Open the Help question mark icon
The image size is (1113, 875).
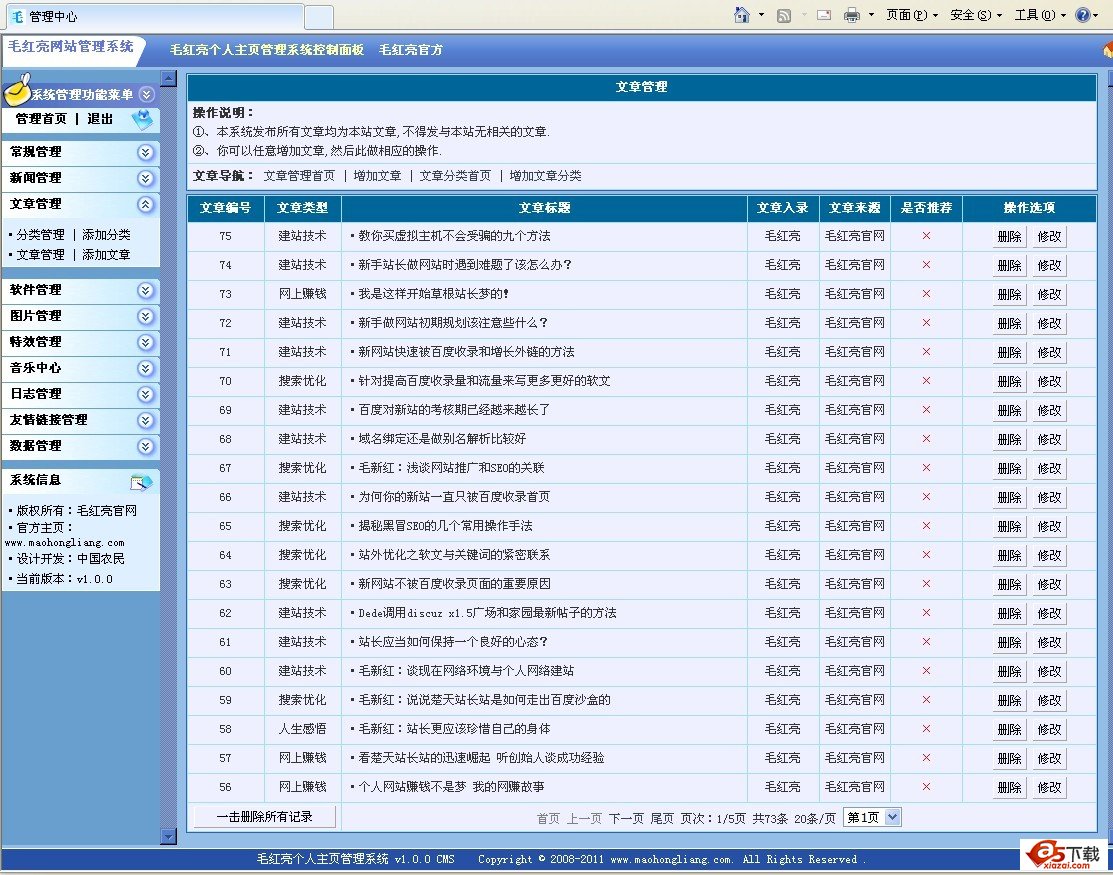pos(1083,15)
